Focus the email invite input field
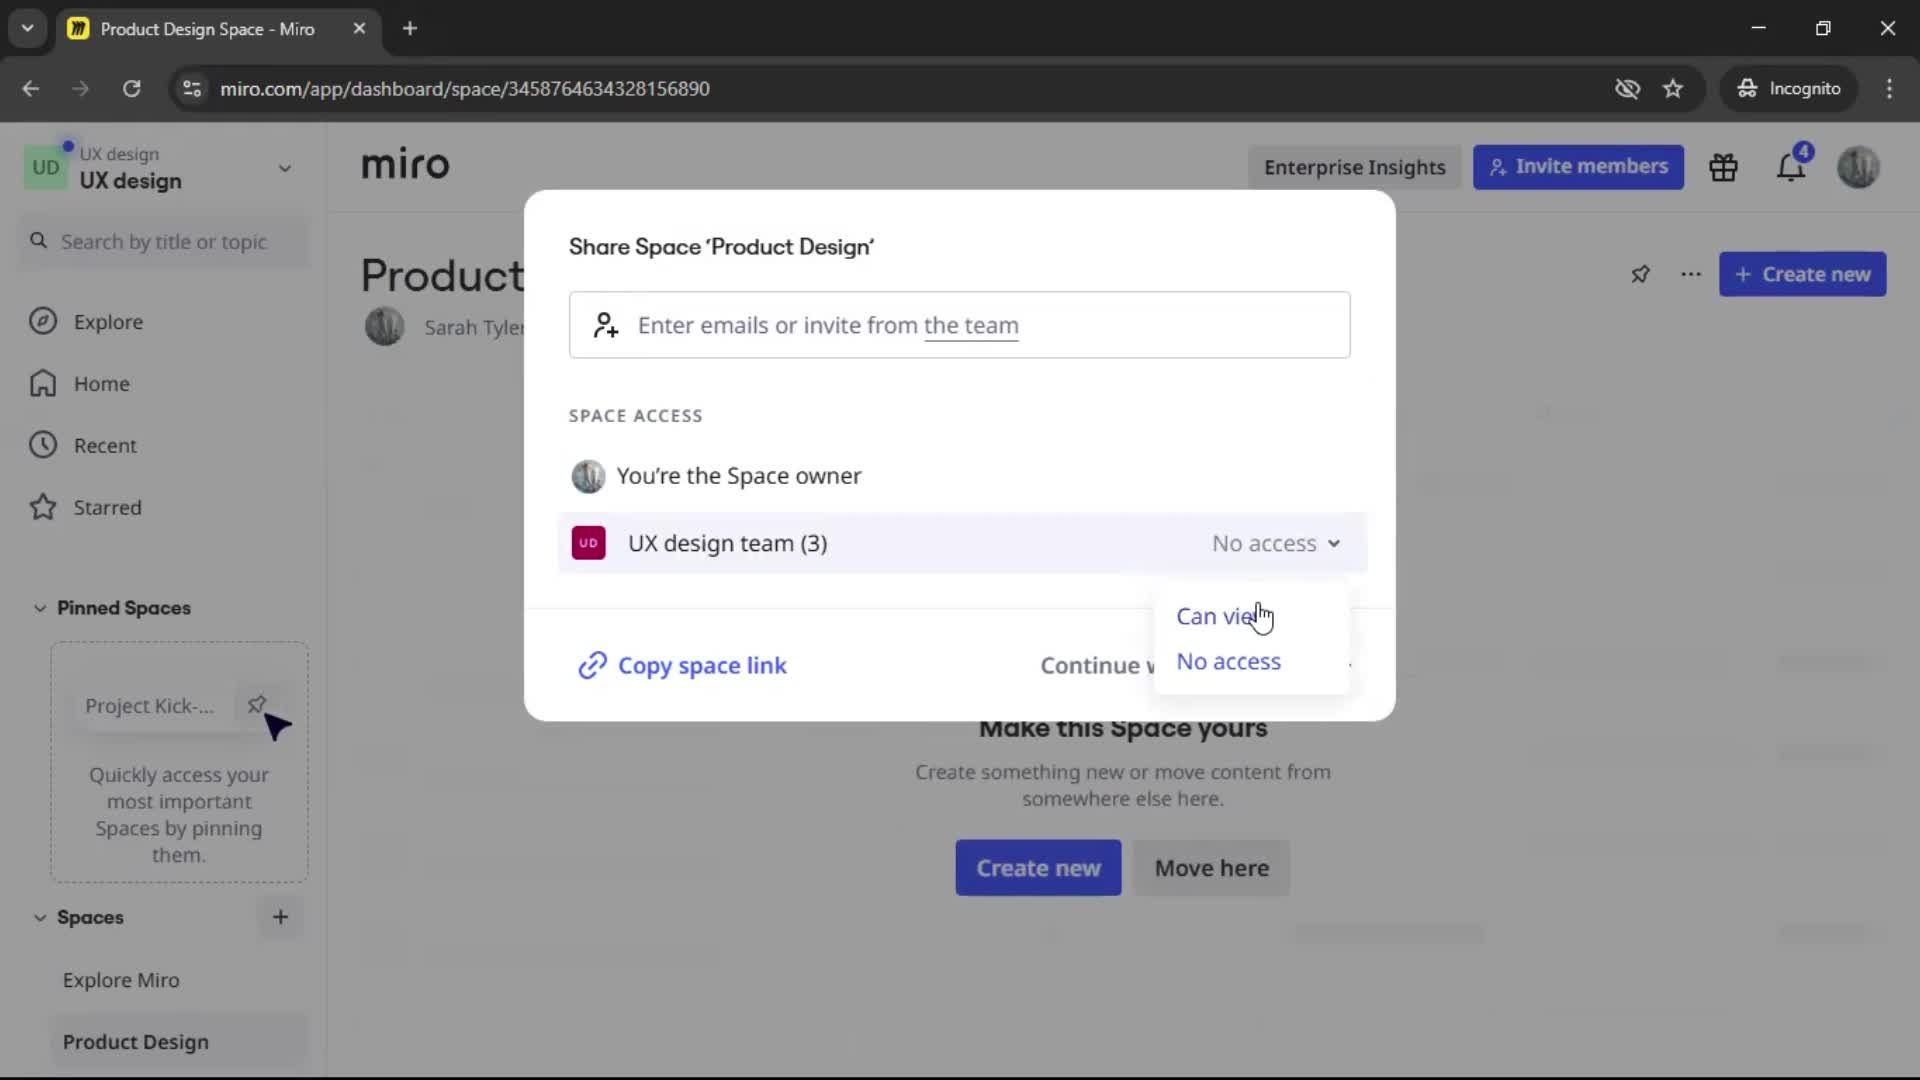The height and width of the screenshot is (1080, 1920). 959,325
